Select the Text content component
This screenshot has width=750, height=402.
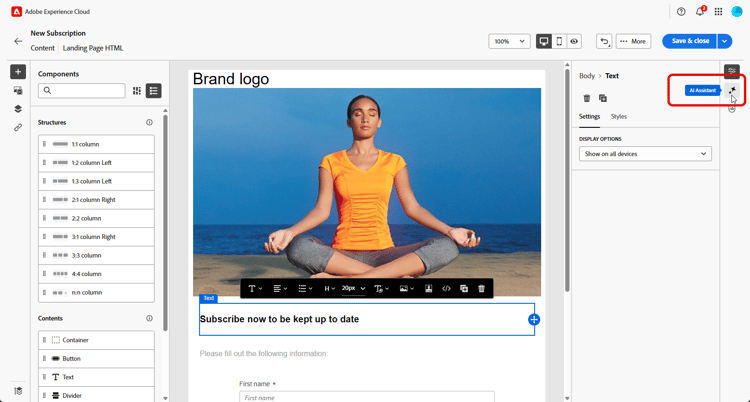click(96, 377)
